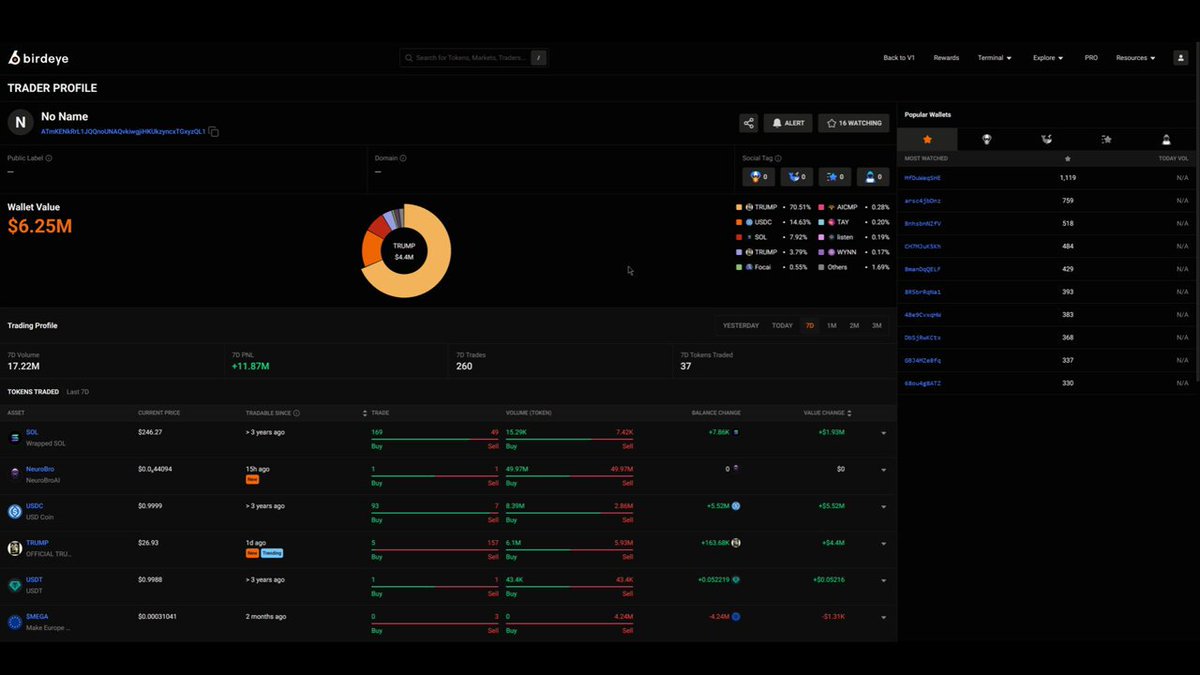This screenshot has height=675, width=1200.
Task: Click the ALERT button
Action: (788, 123)
